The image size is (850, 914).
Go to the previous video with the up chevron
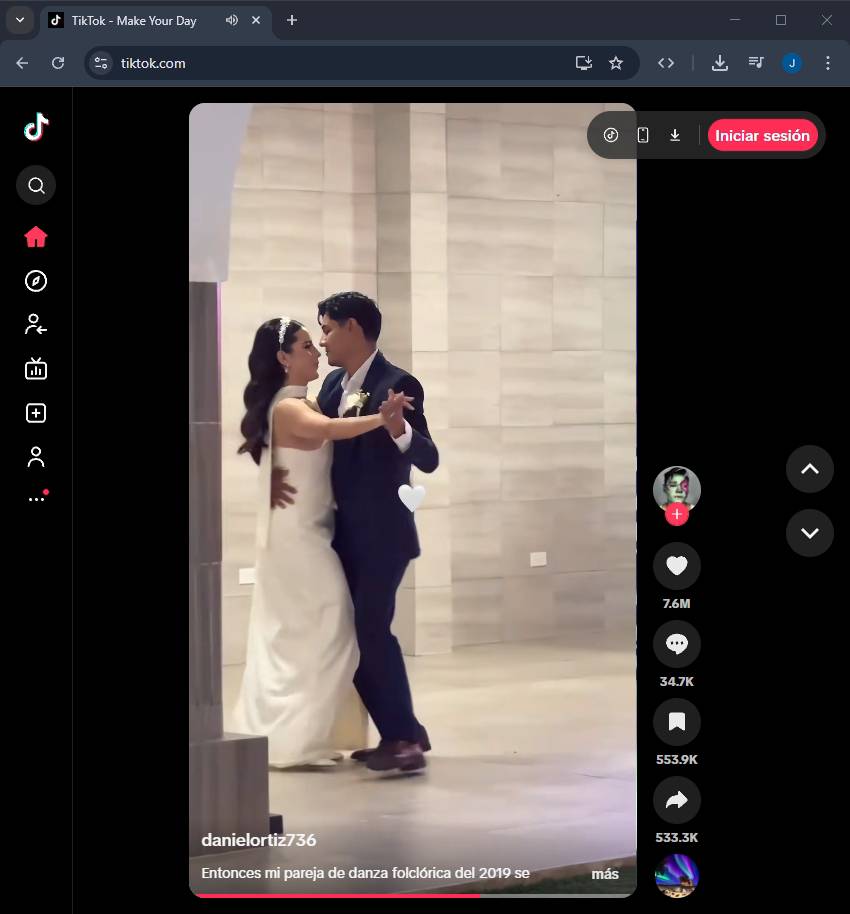pyautogui.click(x=810, y=469)
